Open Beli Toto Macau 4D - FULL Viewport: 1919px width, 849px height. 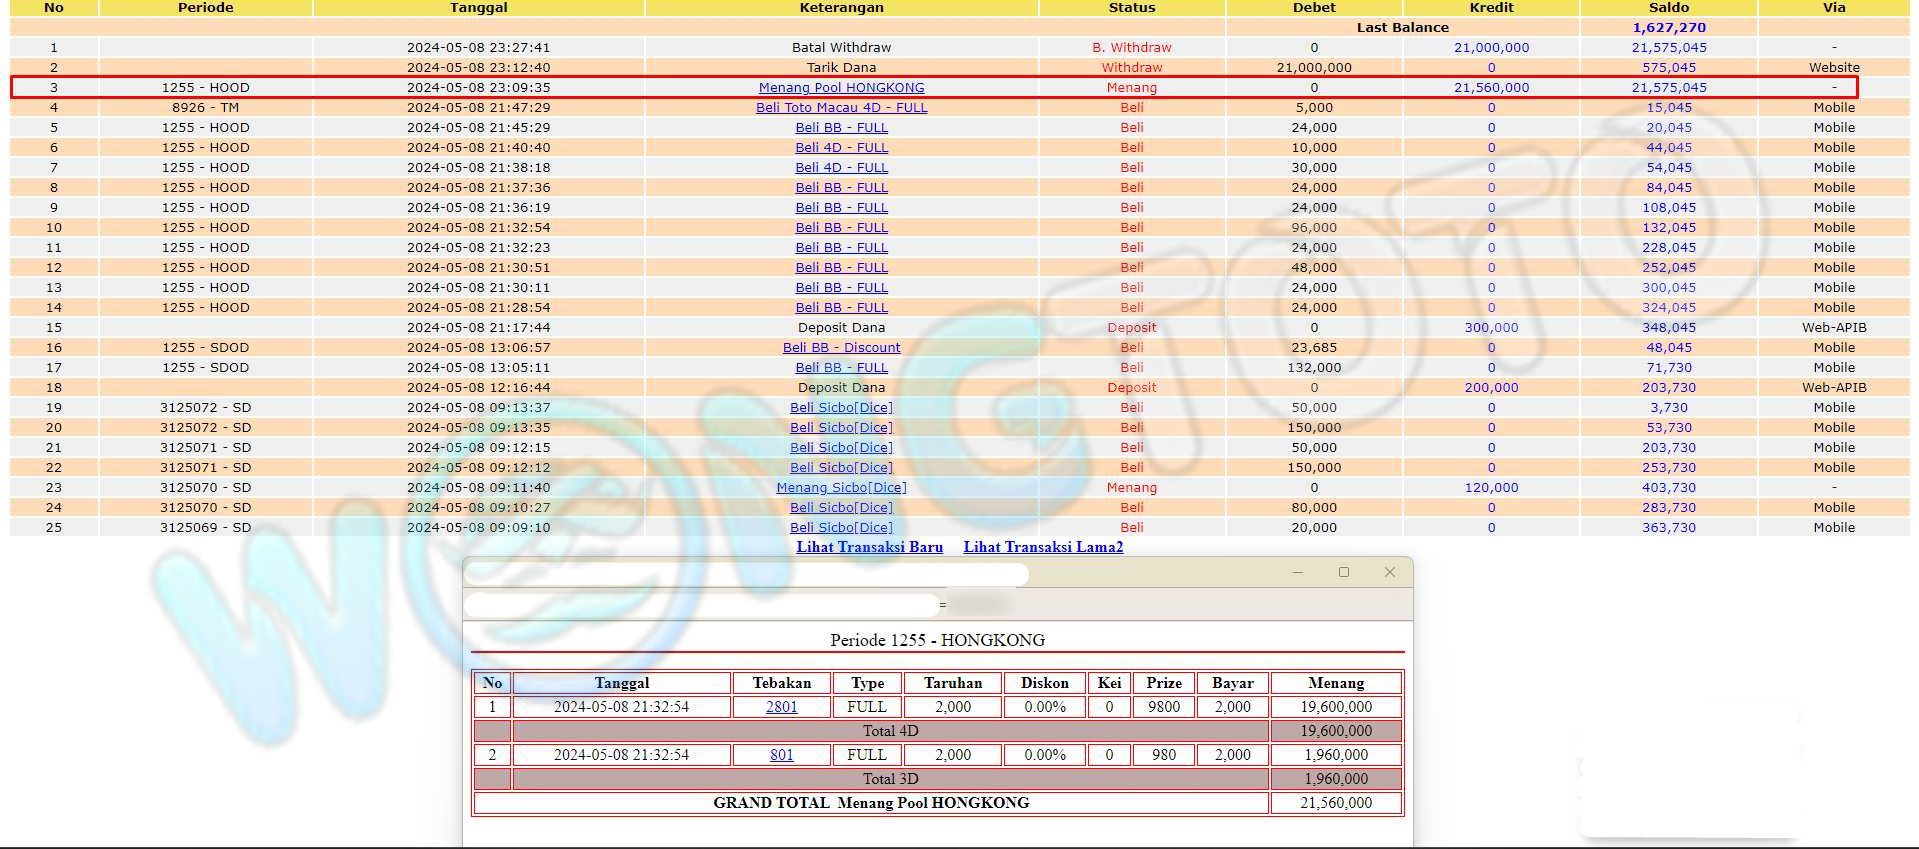(x=841, y=108)
